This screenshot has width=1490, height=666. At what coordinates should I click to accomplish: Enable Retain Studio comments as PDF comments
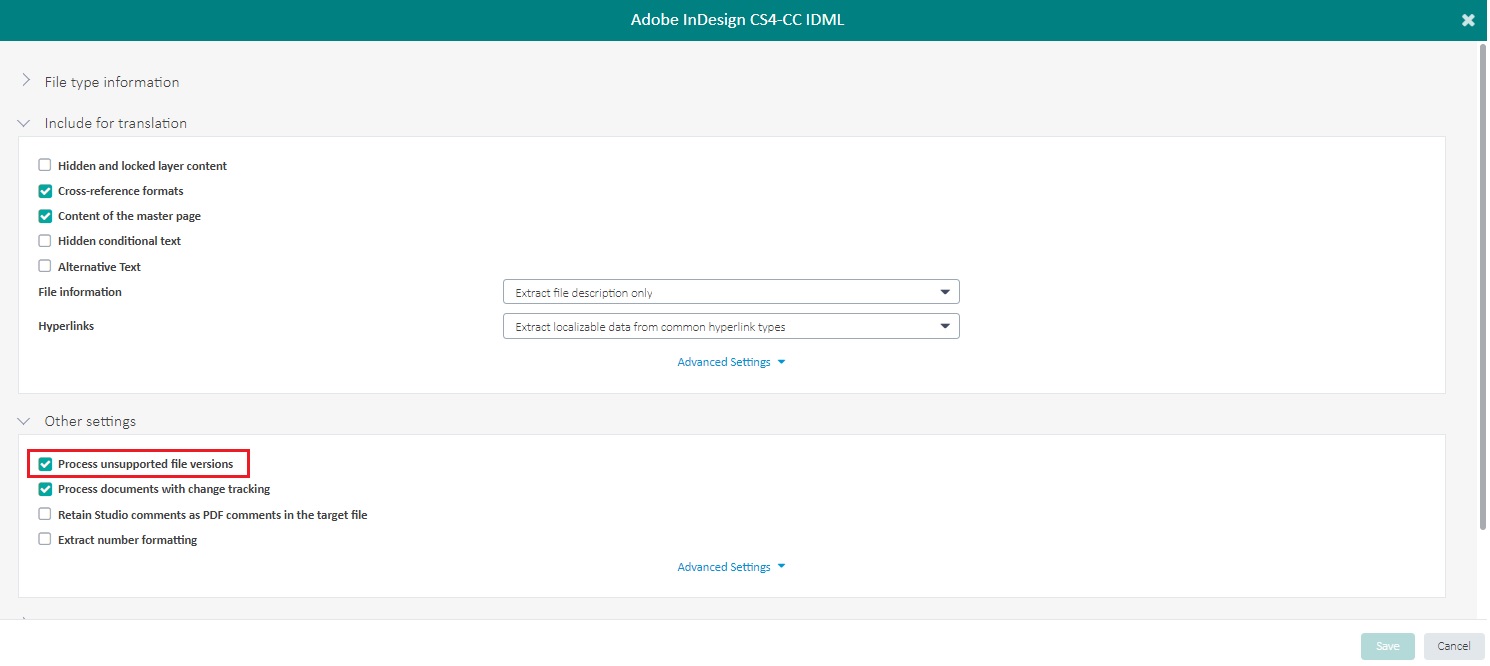click(x=45, y=514)
